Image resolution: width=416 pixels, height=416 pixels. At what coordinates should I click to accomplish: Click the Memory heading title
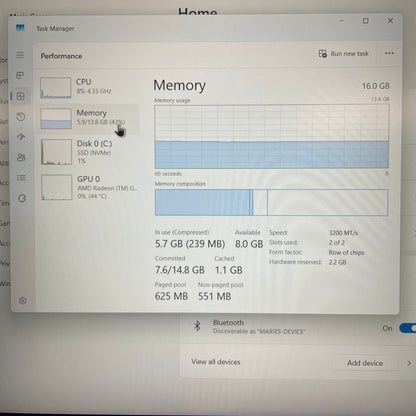coord(179,86)
